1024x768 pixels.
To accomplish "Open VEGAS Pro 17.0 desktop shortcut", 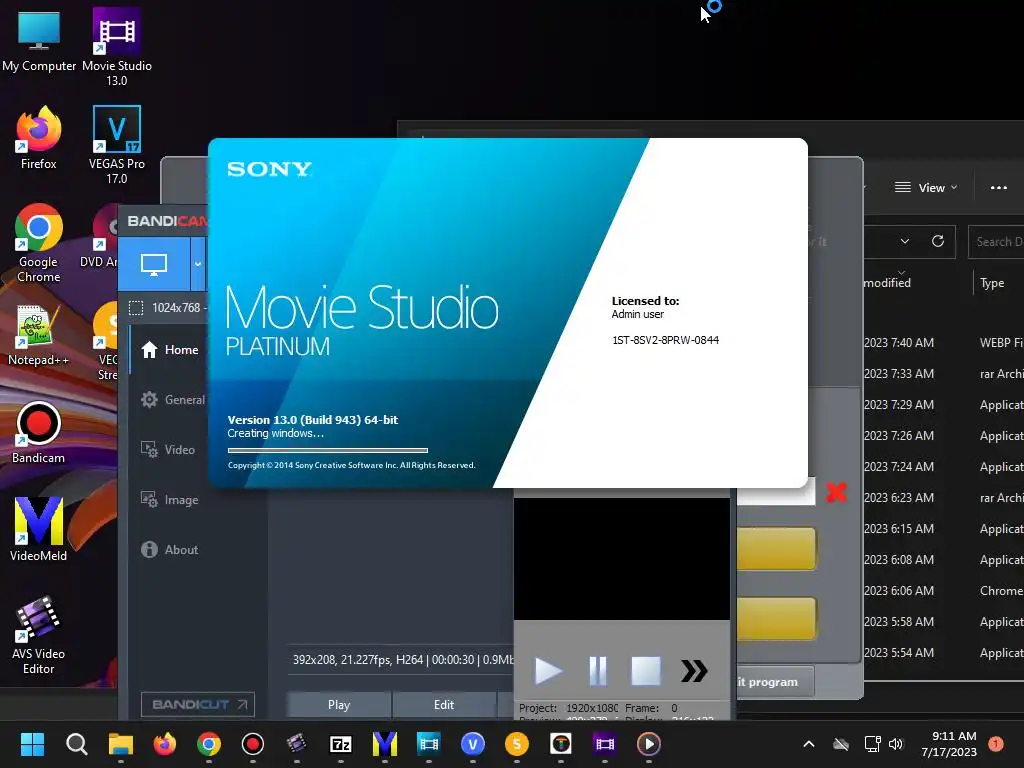I will point(116,145).
